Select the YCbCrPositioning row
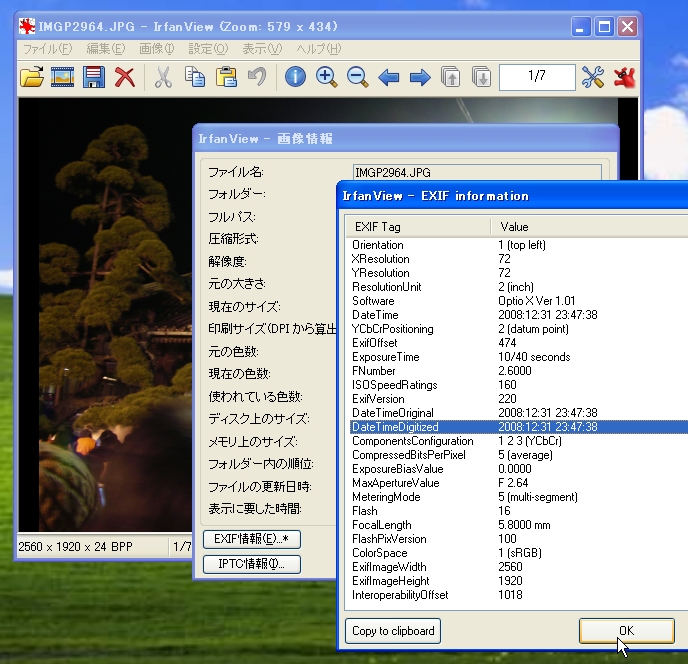The width and height of the screenshot is (688, 664). click(x=519, y=329)
